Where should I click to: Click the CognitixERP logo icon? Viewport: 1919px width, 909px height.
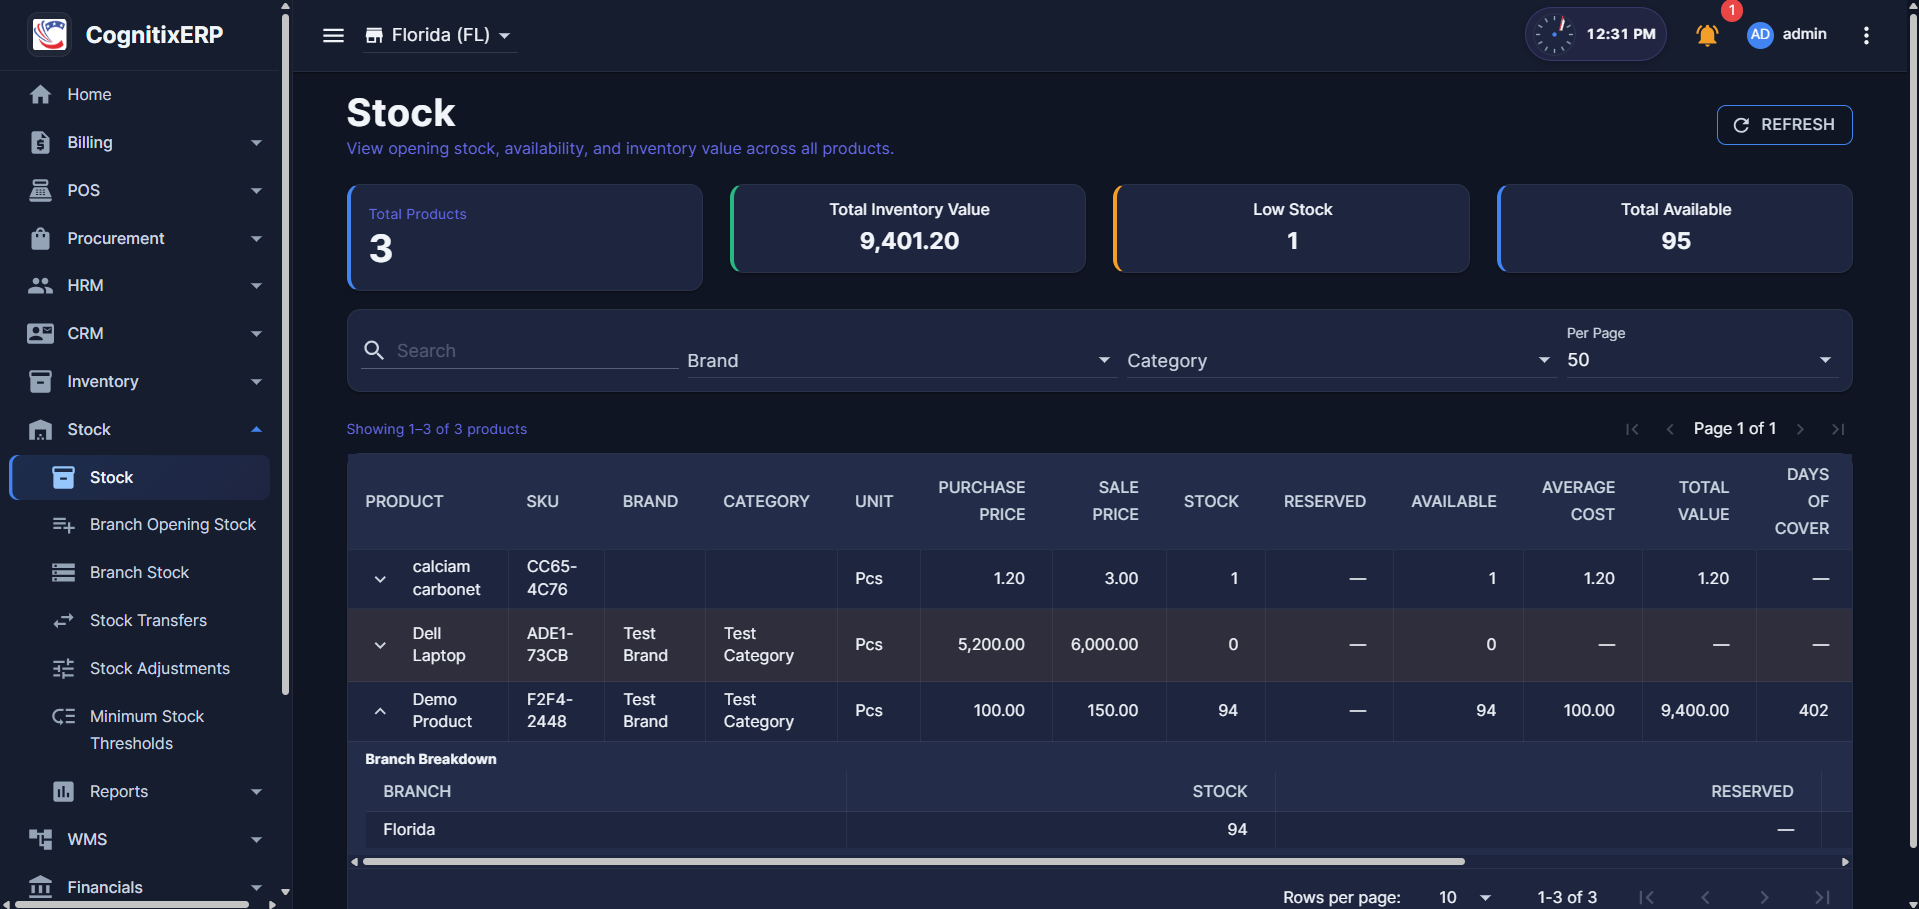click(x=50, y=34)
